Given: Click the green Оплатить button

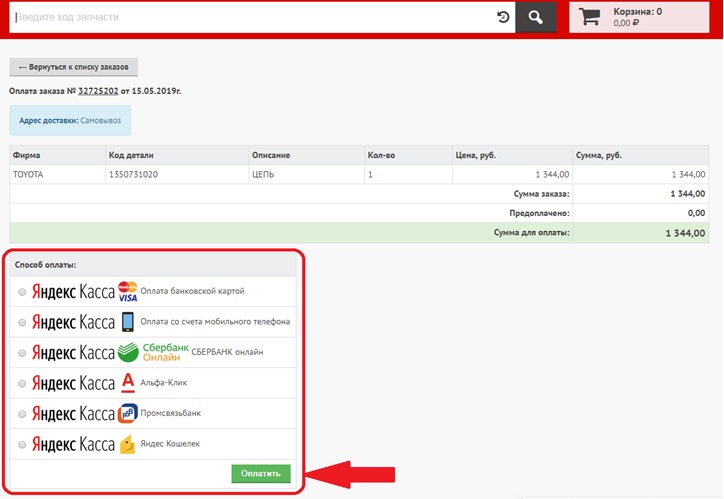Looking at the screenshot, I should 261,474.
